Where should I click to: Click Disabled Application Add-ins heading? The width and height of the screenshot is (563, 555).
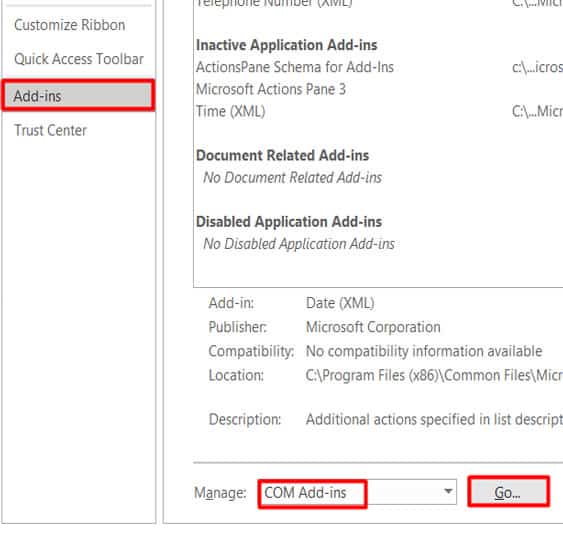[289, 222]
